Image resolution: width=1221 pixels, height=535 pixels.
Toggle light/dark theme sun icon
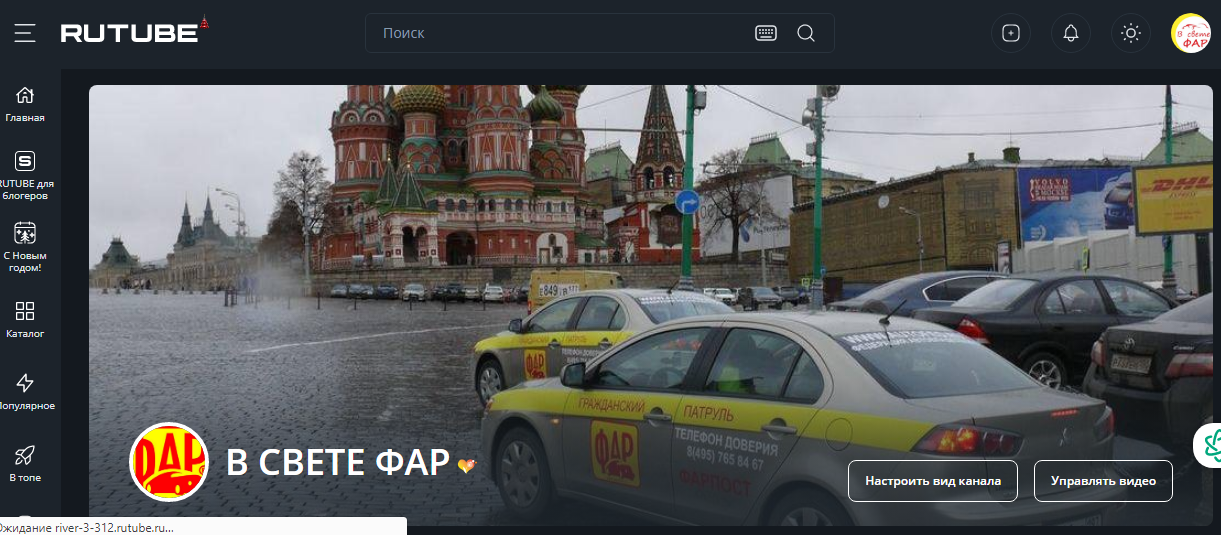[1130, 33]
